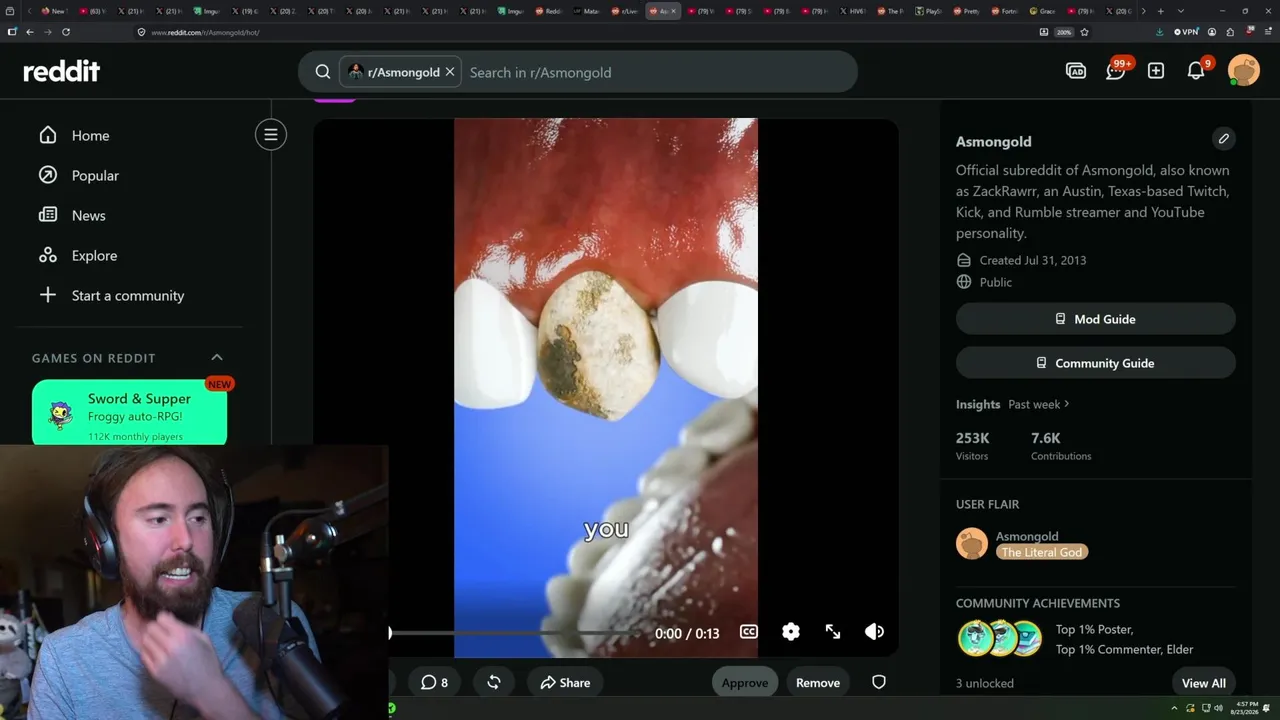View All community achievements
This screenshot has height=720, width=1280.
1204,683
